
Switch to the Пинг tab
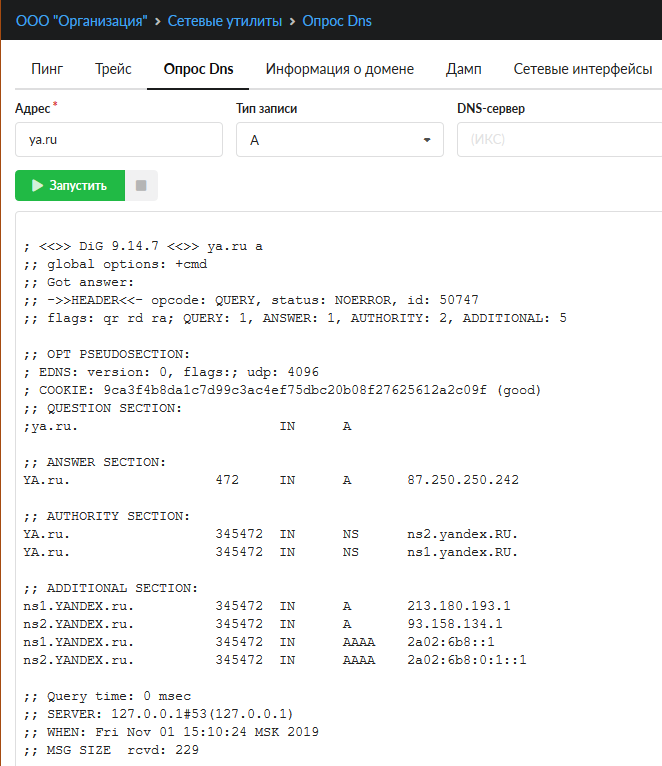[x=47, y=69]
